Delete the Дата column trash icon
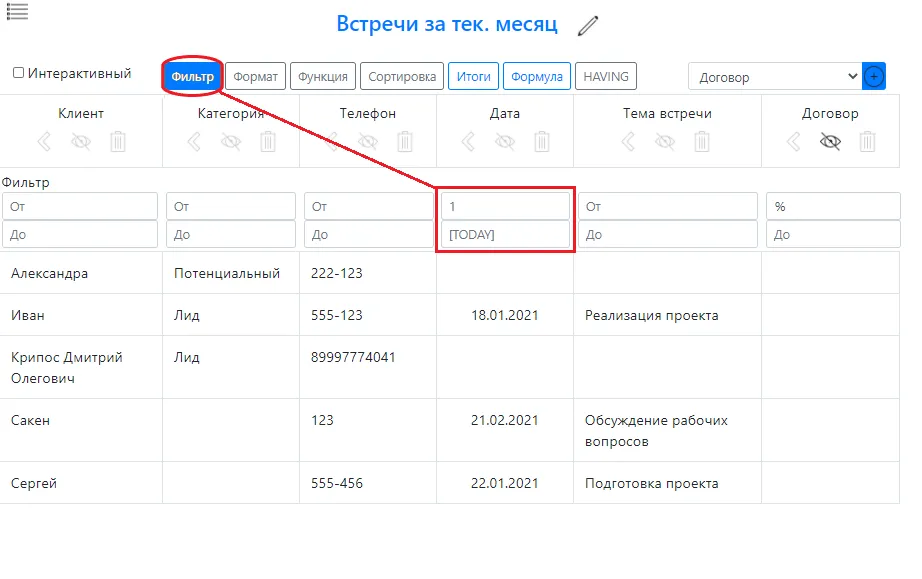This screenshot has height=579, width=922. (542, 142)
